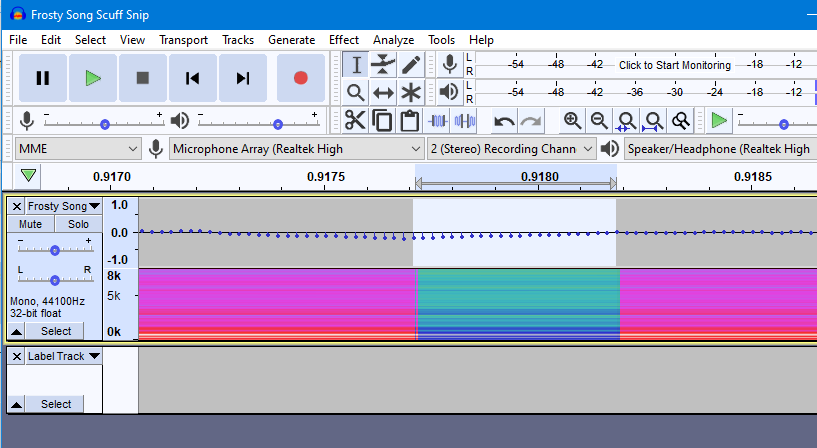The width and height of the screenshot is (817, 448).
Task: Cut the selection with the scissors icon
Action: coord(355,120)
